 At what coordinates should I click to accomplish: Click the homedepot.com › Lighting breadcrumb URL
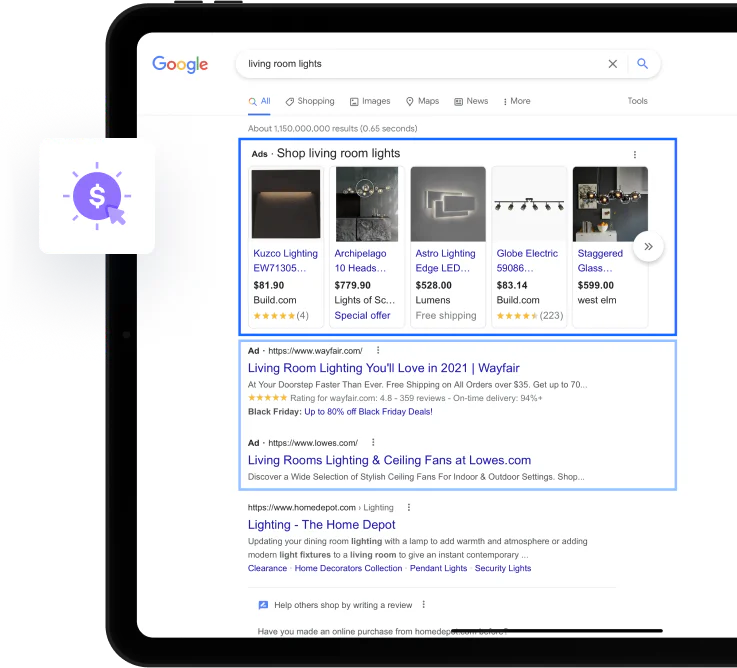321,507
